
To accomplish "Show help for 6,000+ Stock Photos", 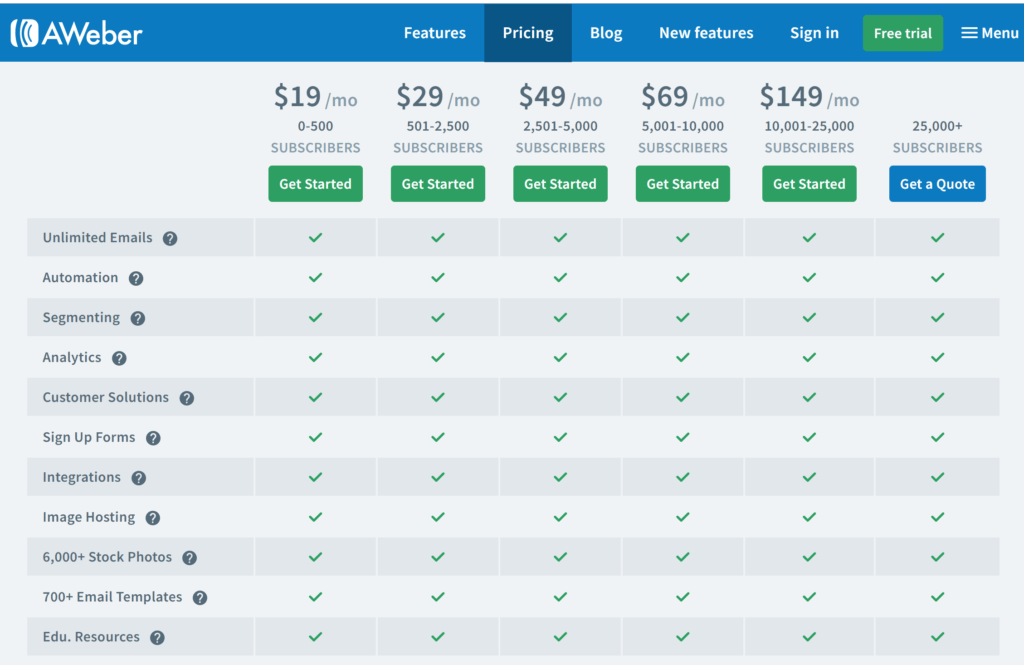I will (189, 557).
